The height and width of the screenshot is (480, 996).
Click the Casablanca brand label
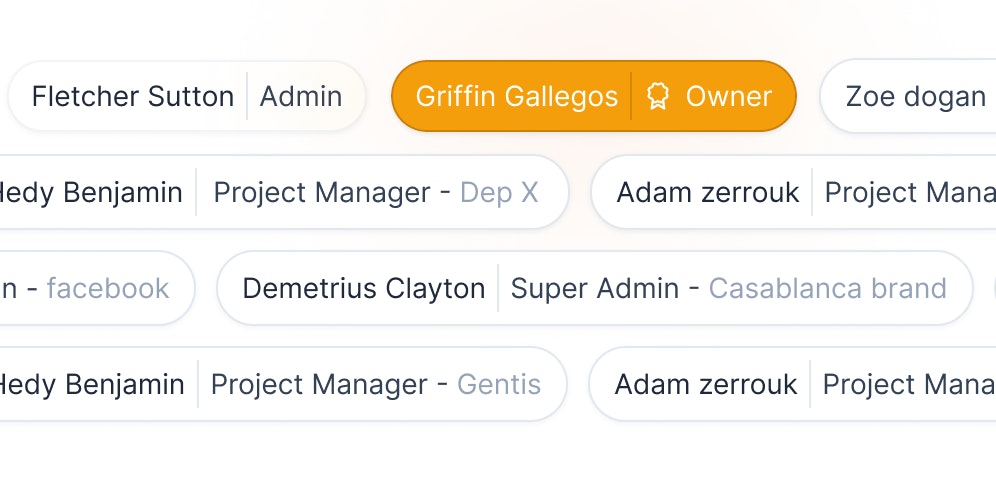828,288
